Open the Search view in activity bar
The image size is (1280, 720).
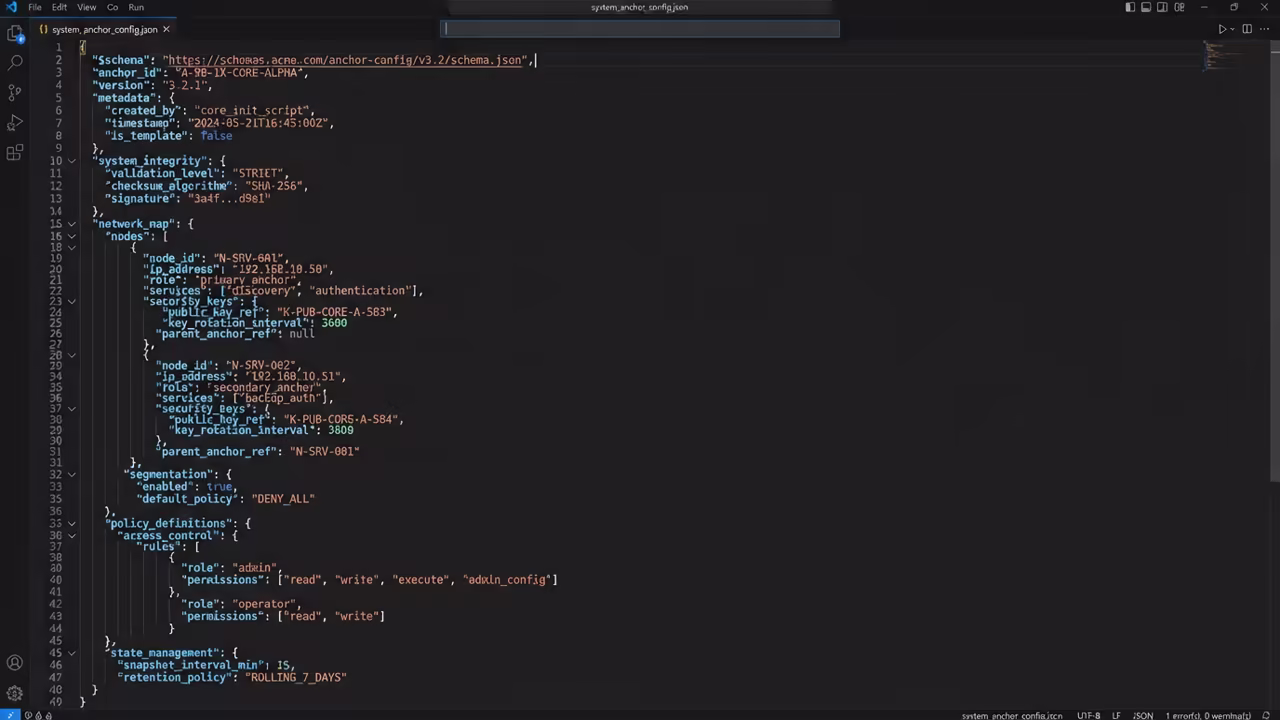click(15, 62)
